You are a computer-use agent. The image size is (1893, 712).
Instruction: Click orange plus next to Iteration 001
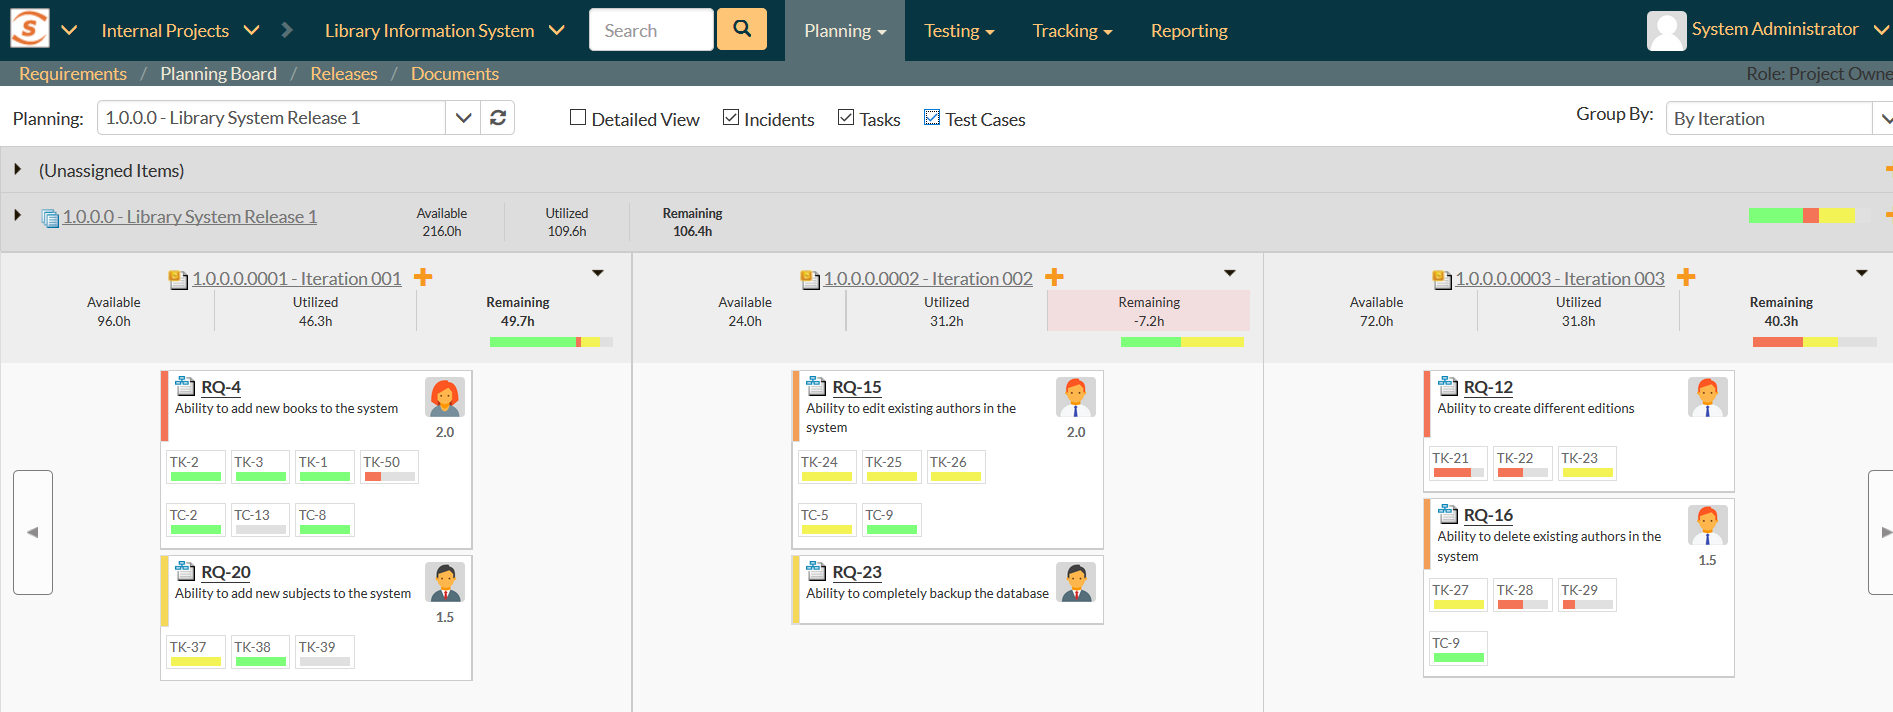[423, 277]
